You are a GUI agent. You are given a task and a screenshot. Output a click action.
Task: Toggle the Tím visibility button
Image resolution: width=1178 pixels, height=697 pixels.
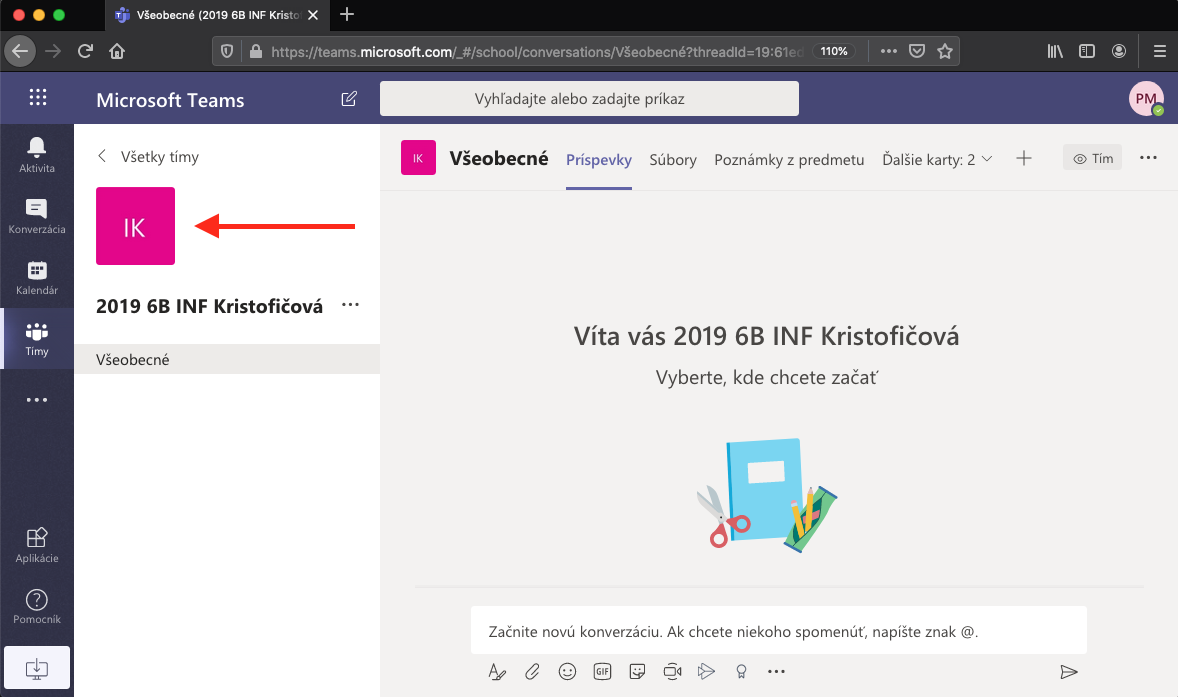[x=1092, y=158]
